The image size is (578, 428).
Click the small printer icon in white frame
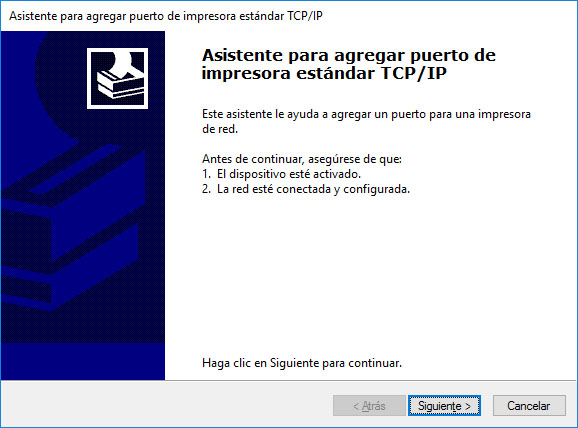[117, 78]
